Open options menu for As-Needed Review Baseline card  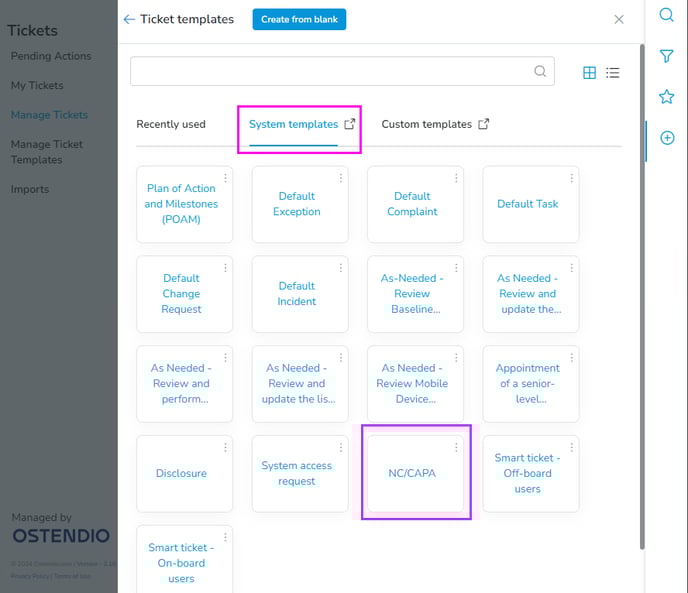coord(456,268)
